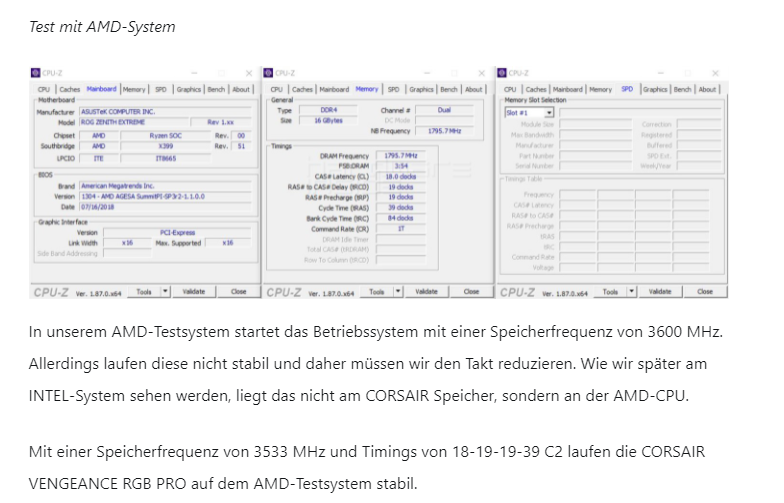Select the active Mainboard tab in the first window
Image resolution: width=784 pixels, height=503 pixels.
tap(102, 89)
